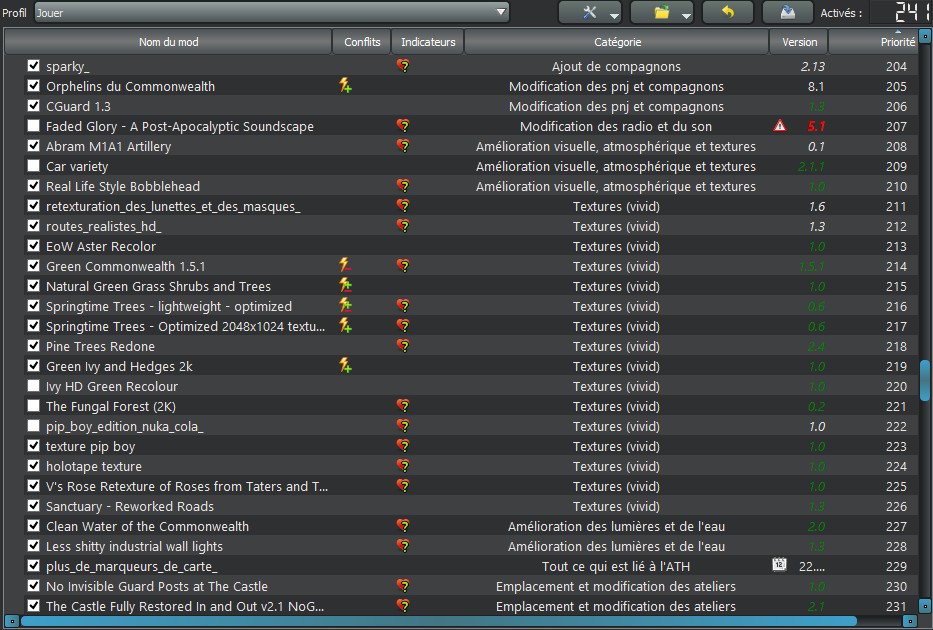Open the Profil dropdown showing Jouer

[x=272, y=12]
